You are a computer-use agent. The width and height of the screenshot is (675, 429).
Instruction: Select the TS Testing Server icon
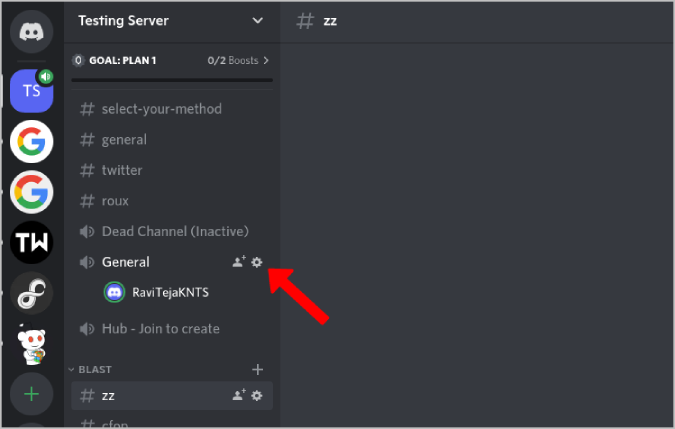coord(31,92)
